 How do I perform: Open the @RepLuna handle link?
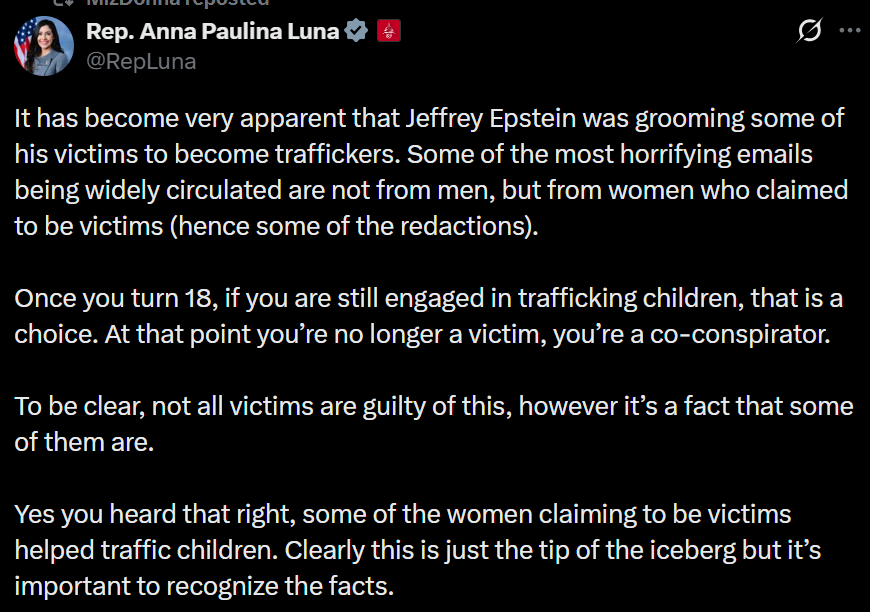coord(141,61)
